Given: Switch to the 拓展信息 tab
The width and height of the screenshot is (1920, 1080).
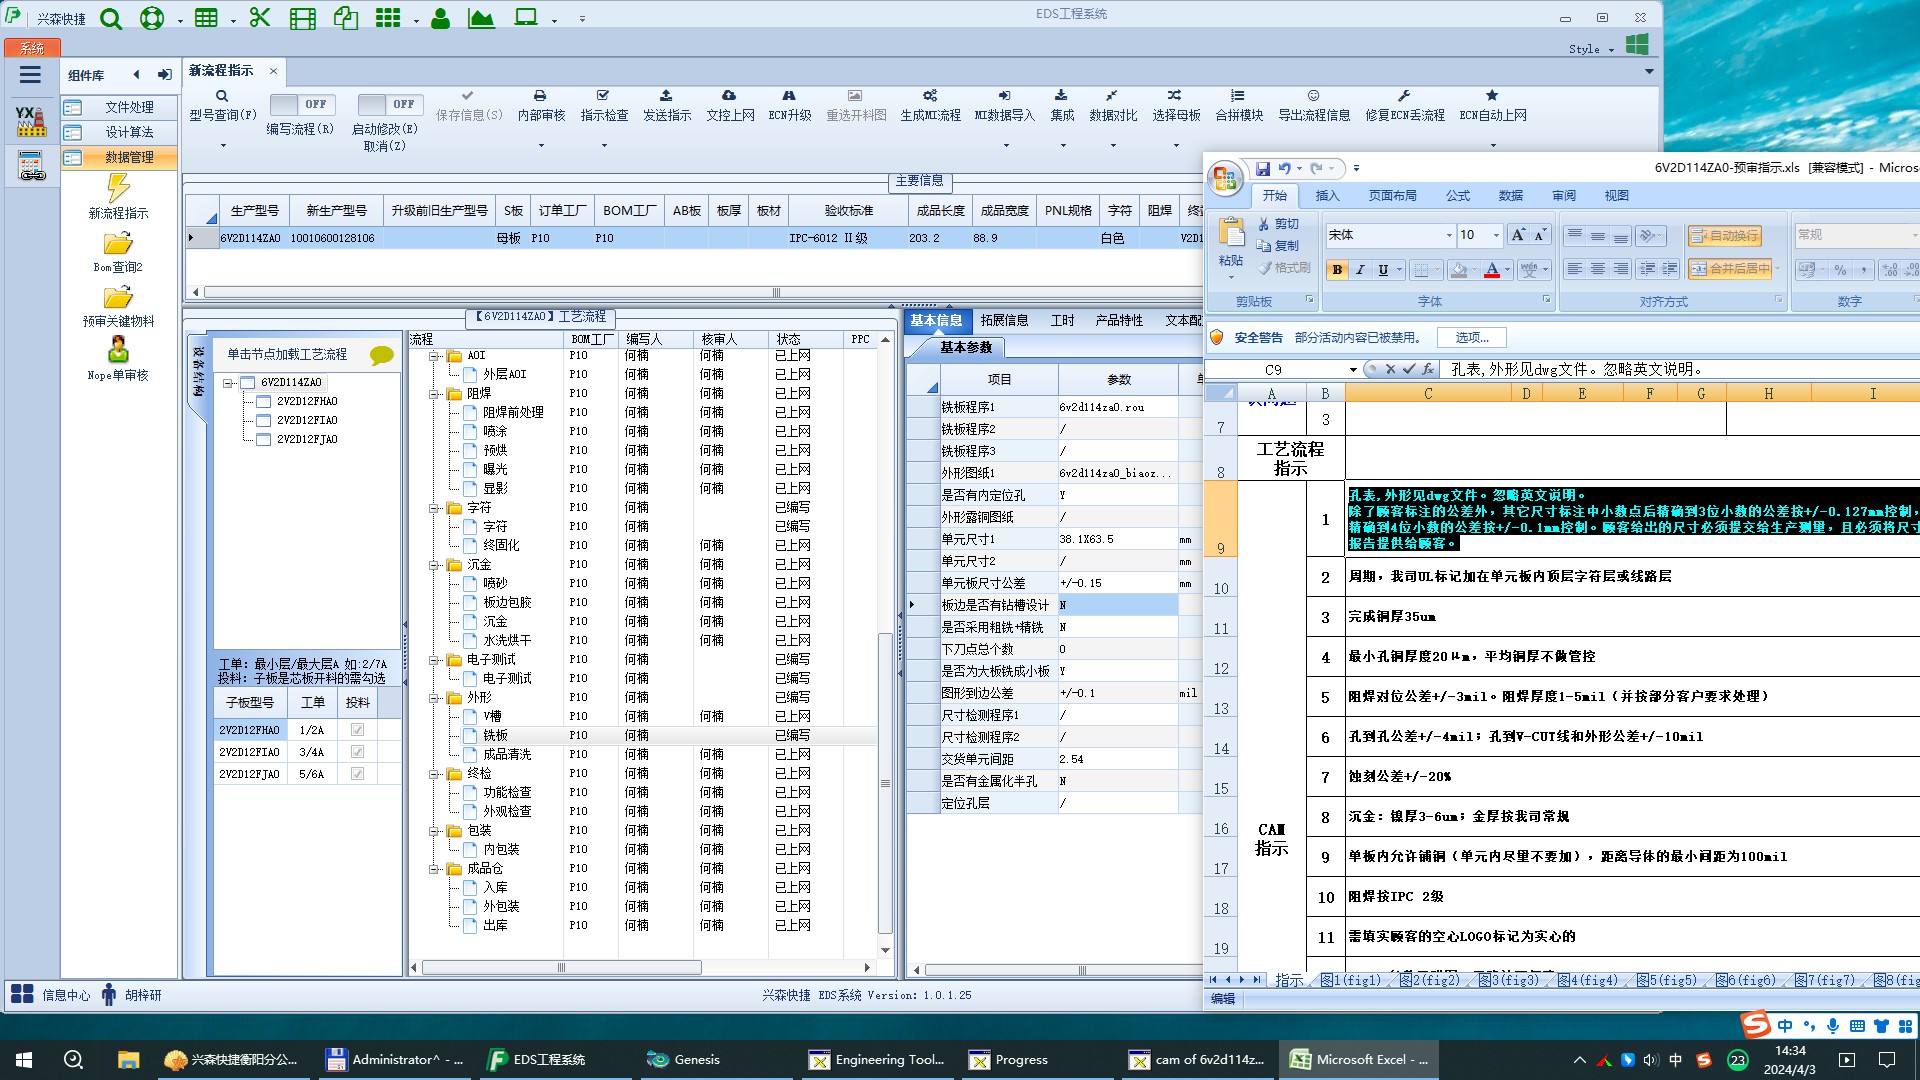Looking at the screenshot, I should coord(1003,320).
